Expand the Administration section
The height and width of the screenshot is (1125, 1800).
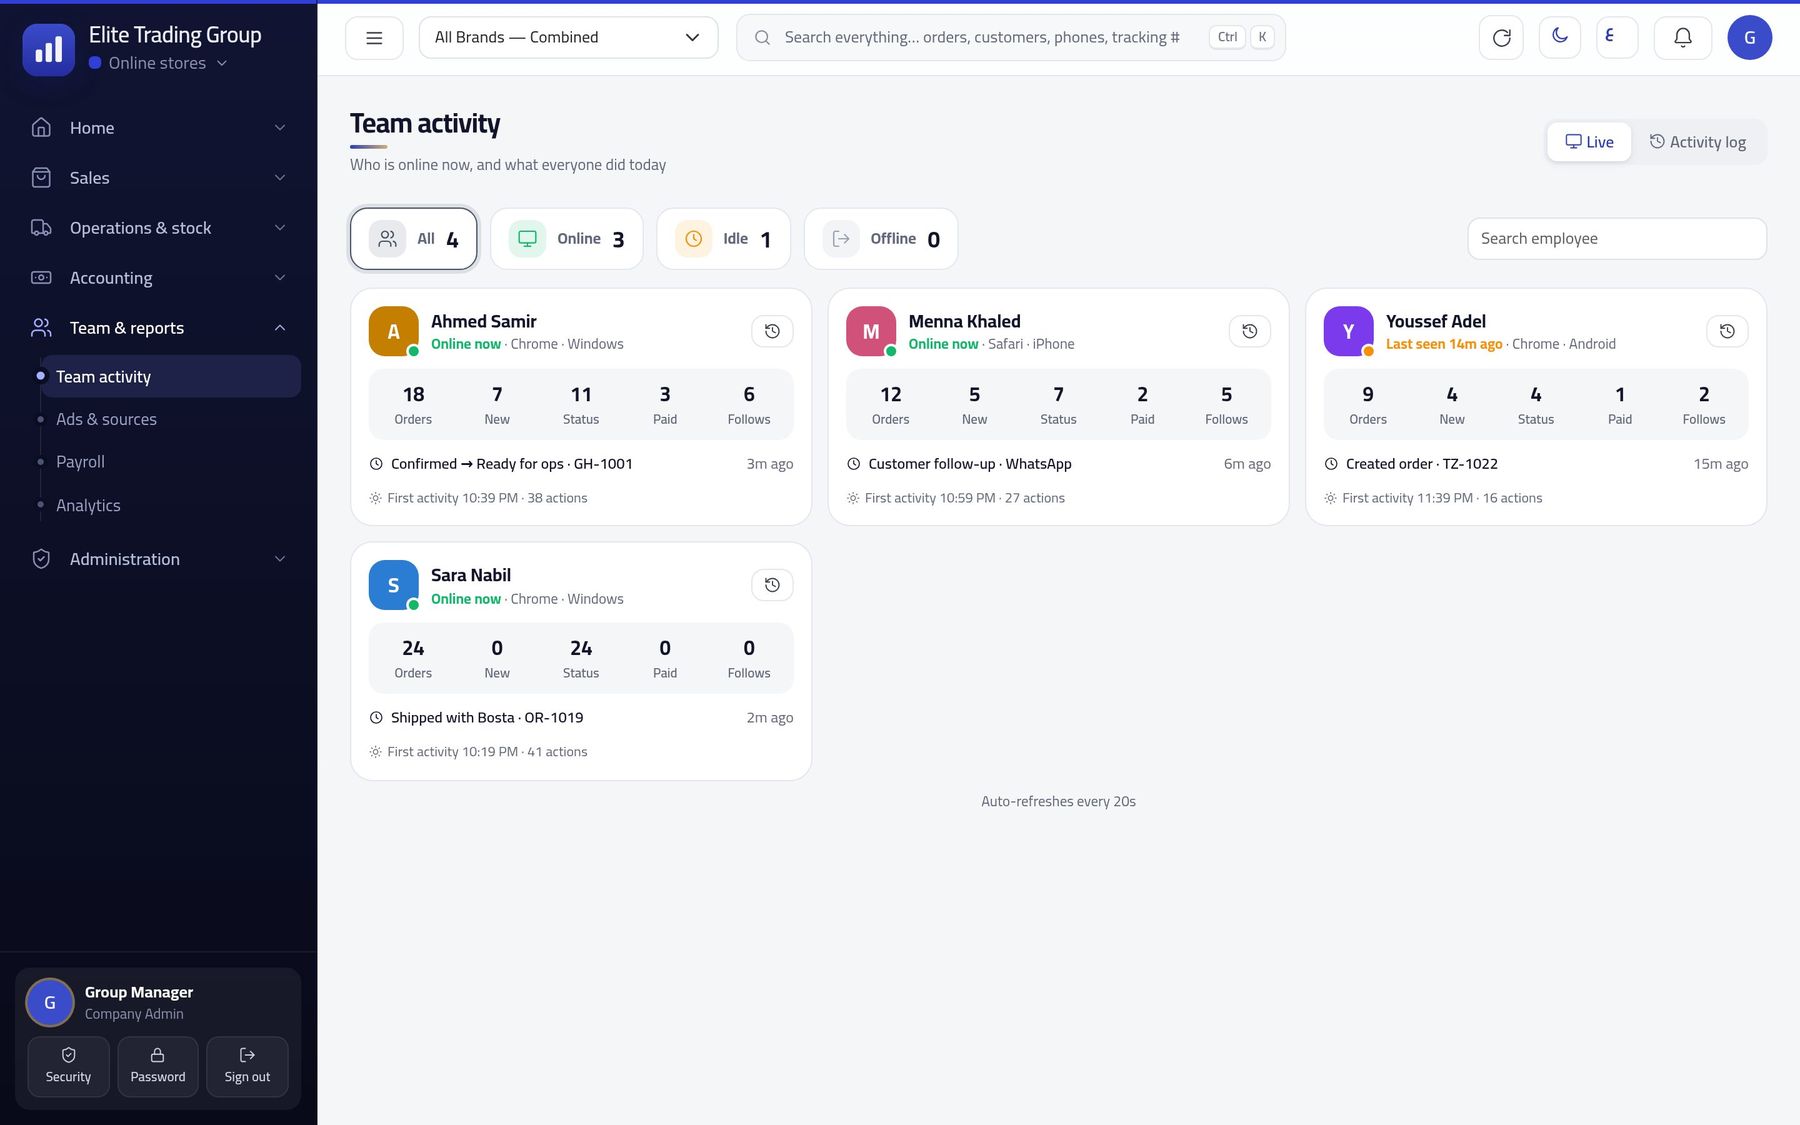coord(158,559)
